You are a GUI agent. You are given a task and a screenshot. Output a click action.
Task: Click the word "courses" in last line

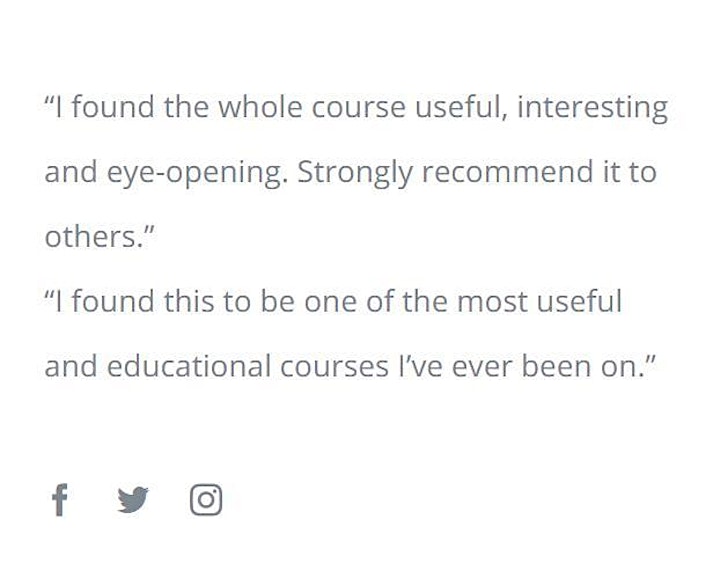(x=334, y=367)
